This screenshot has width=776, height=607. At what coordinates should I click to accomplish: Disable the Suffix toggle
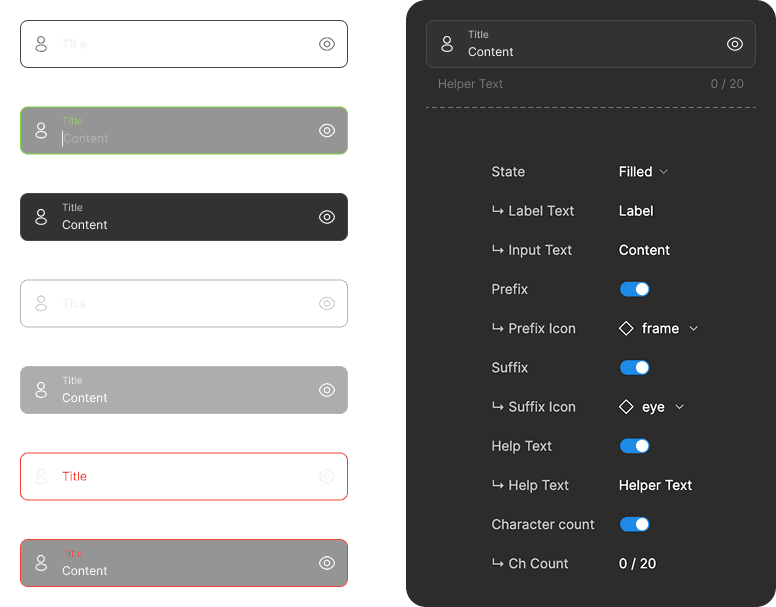click(x=634, y=368)
